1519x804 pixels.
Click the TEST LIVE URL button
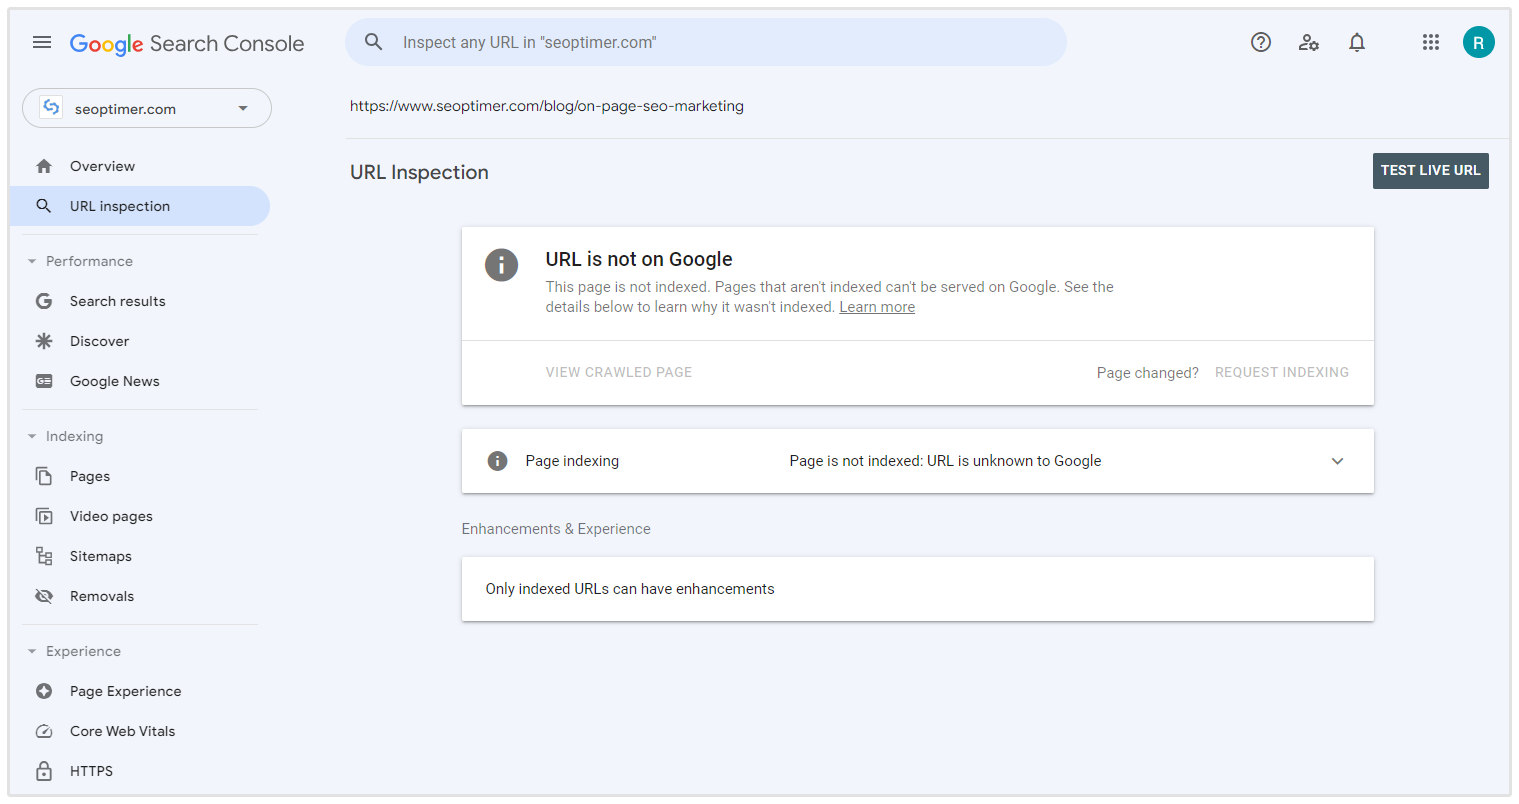click(x=1430, y=170)
